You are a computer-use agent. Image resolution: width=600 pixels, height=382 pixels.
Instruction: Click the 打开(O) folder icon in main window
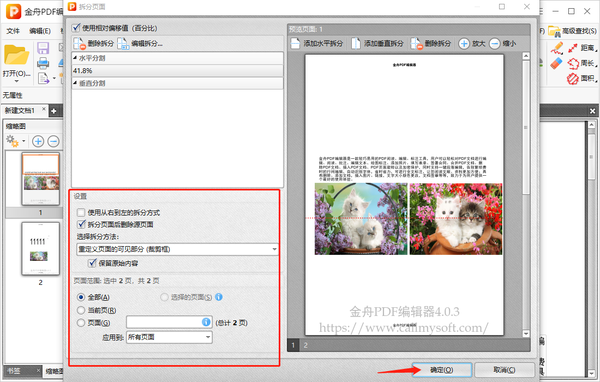coord(16,55)
